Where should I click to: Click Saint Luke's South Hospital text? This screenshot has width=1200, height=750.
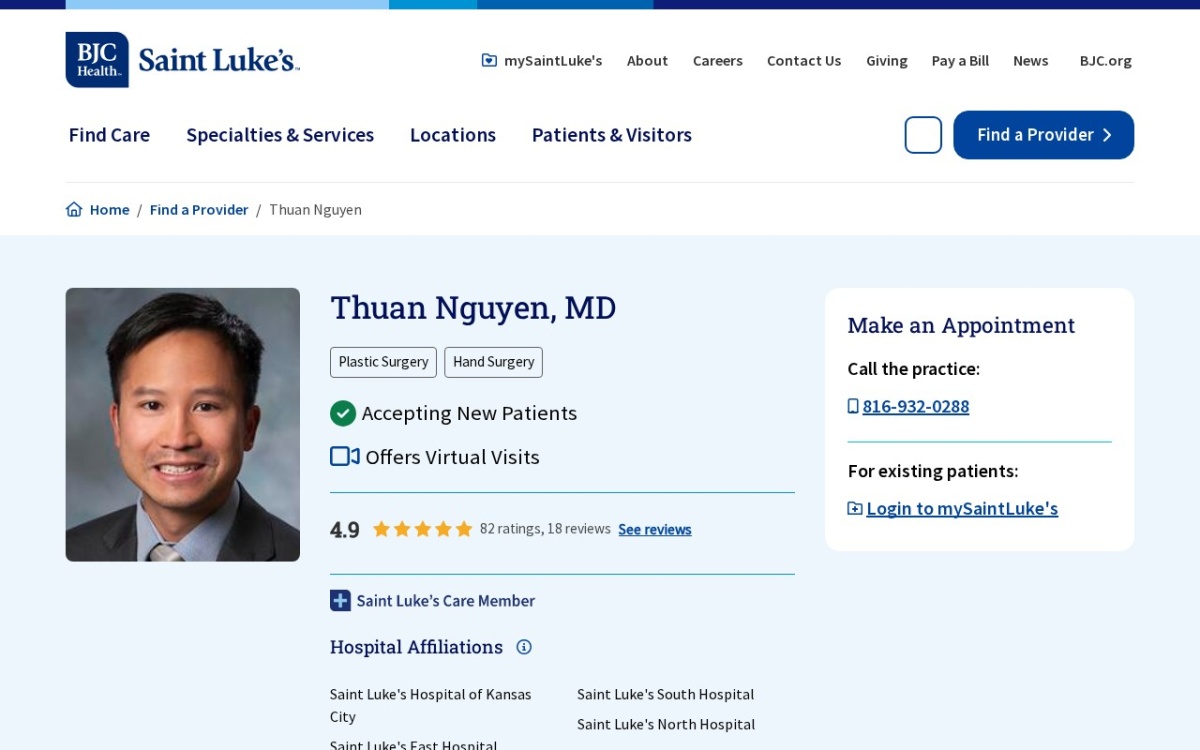tap(666, 694)
